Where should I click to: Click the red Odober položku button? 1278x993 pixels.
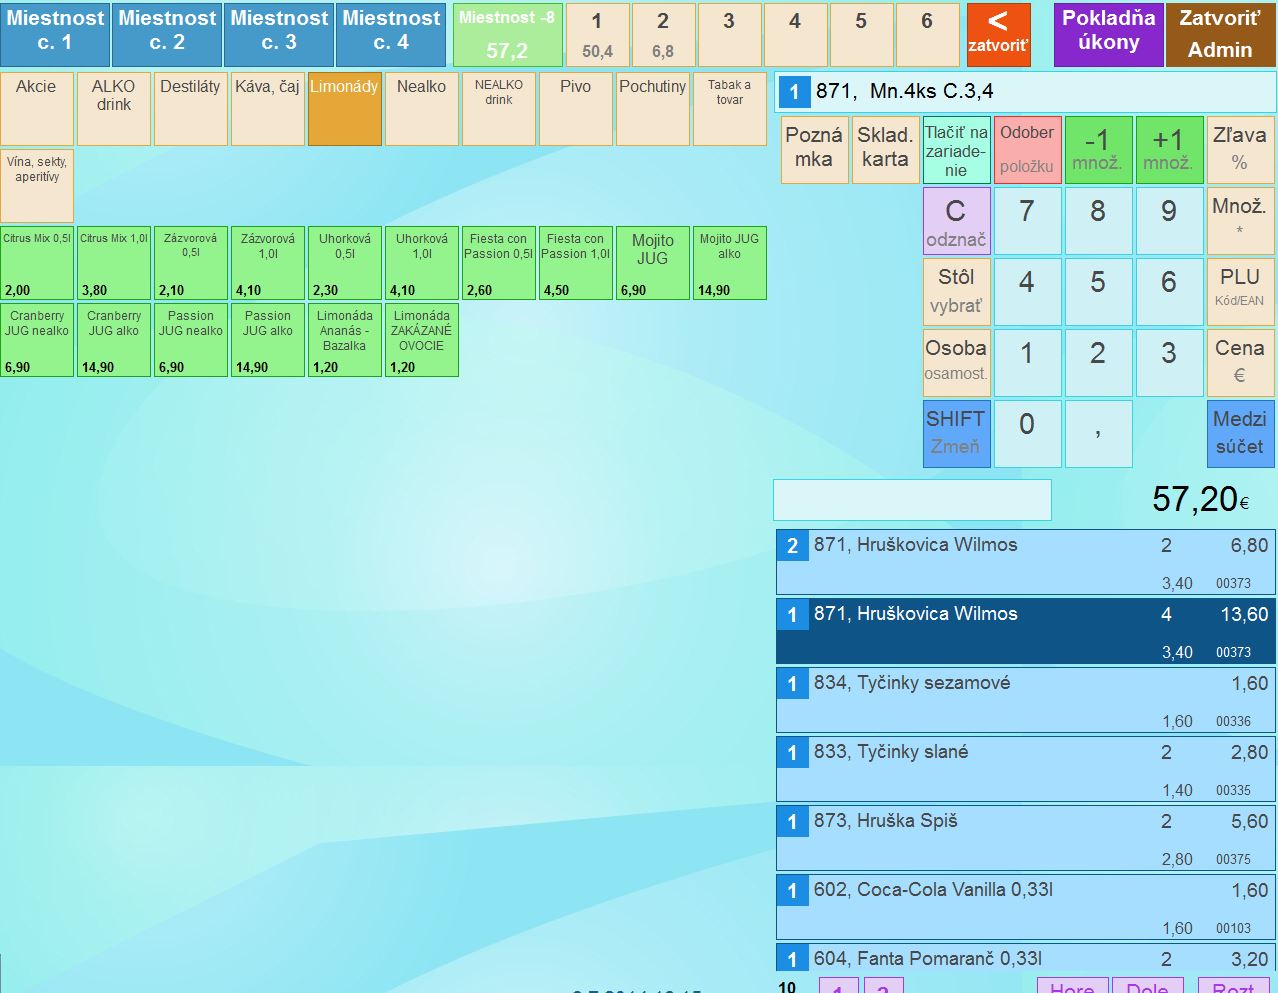tap(1027, 150)
